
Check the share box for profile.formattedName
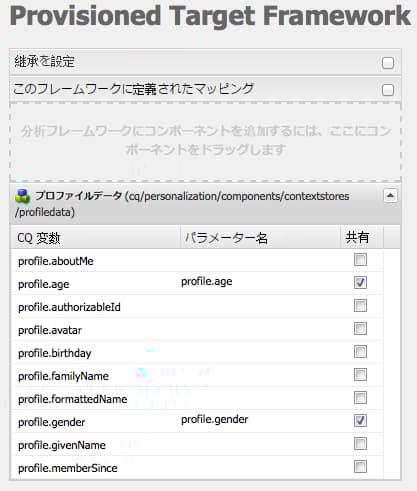[x=360, y=398]
